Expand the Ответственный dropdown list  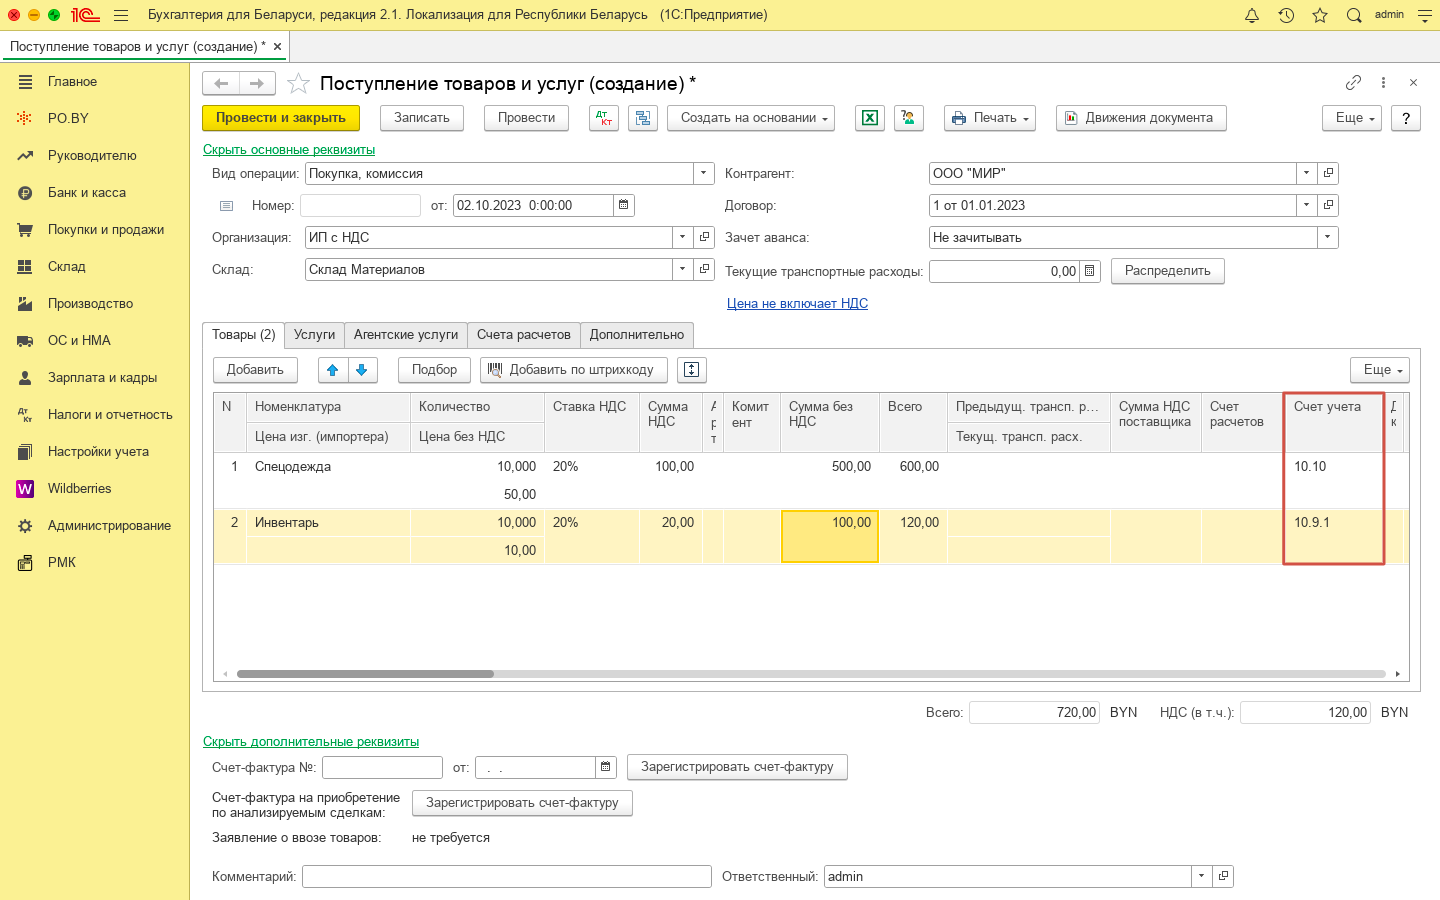pos(1201,876)
